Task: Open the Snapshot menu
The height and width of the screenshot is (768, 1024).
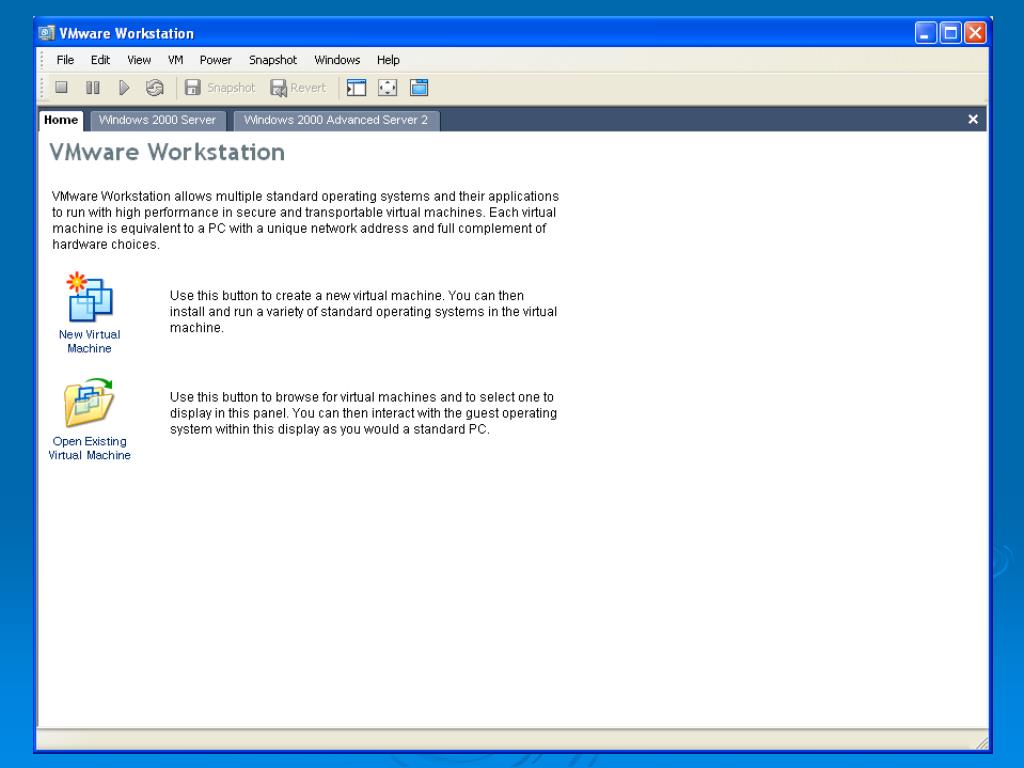Action: point(273,60)
